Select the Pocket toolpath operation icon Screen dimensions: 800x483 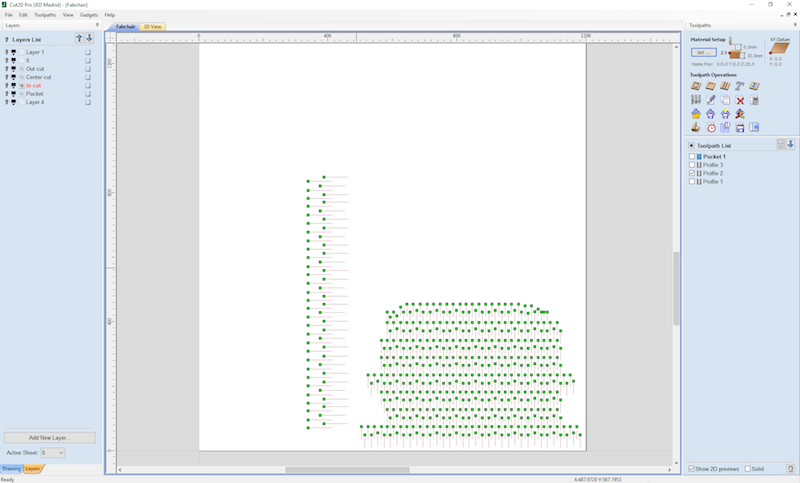pos(710,86)
